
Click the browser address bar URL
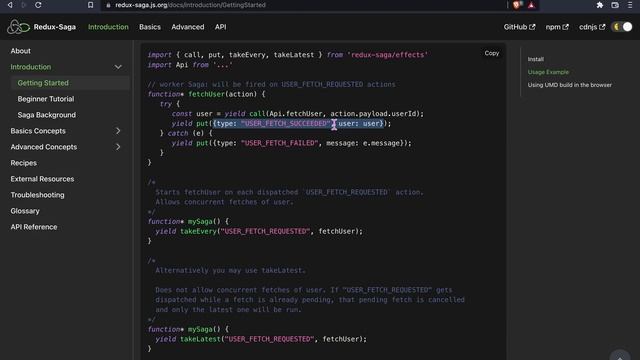pos(190,5)
